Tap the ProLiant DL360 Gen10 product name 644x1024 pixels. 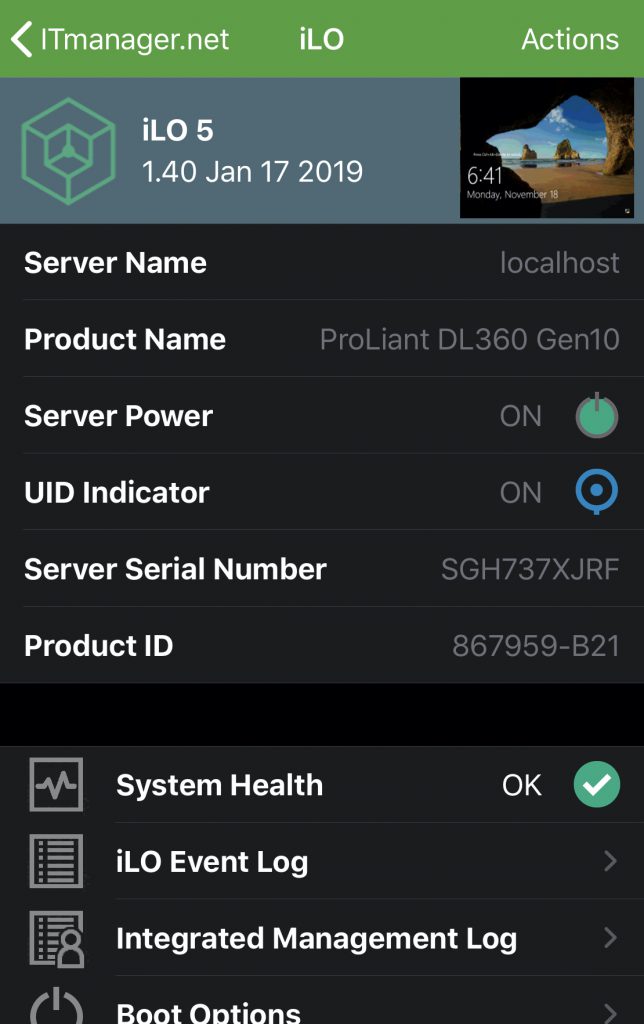pyautogui.click(x=470, y=340)
